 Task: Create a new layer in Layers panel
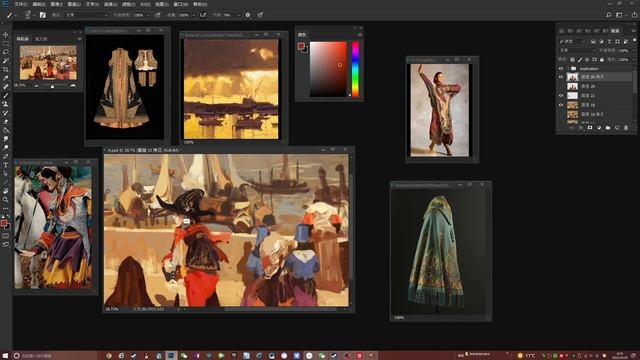tap(617, 128)
